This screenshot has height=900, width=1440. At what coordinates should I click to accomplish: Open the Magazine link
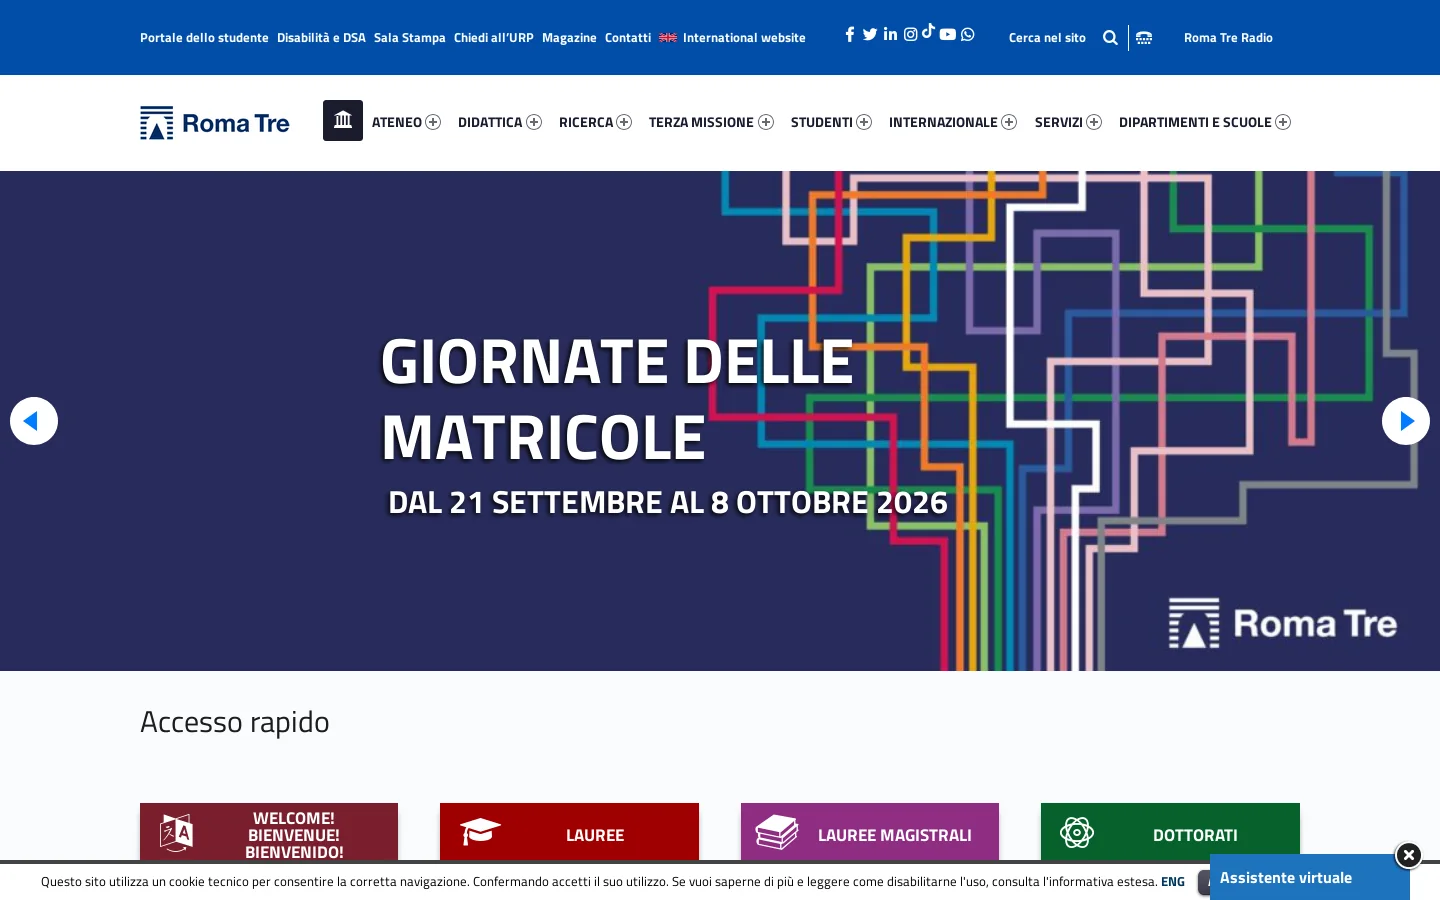pos(569,38)
